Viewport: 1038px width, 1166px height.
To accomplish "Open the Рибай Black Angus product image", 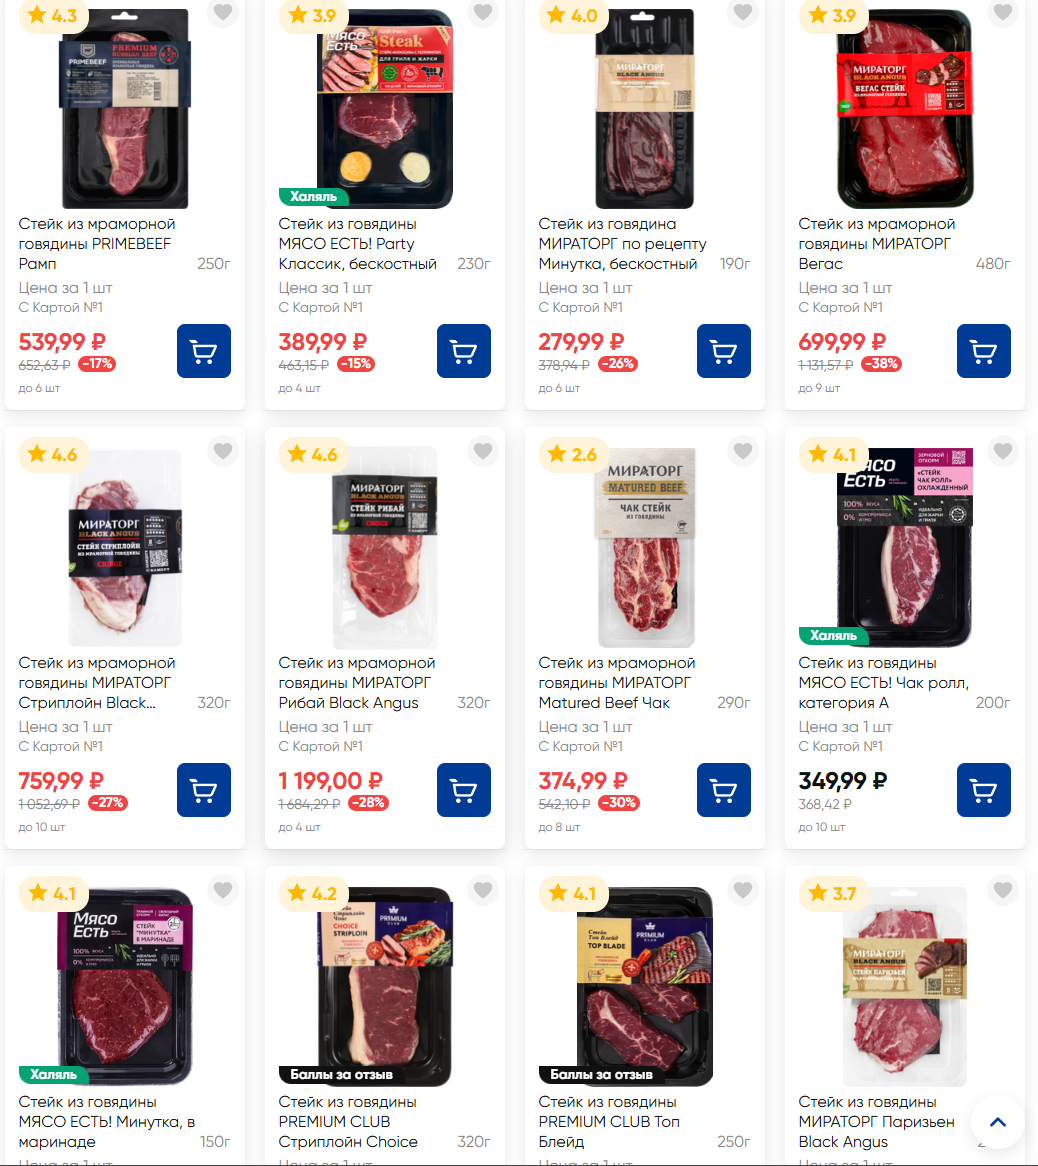I will (384, 547).
